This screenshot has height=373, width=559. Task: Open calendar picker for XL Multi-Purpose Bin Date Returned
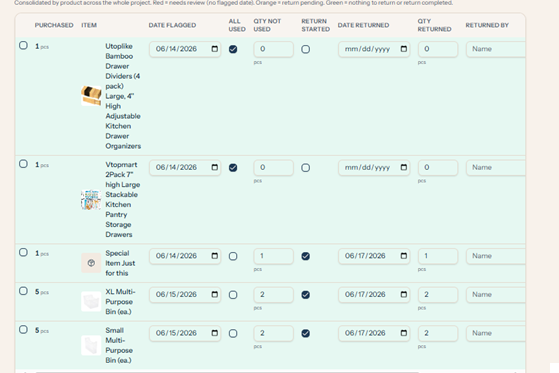pyautogui.click(x=404, y=294)
